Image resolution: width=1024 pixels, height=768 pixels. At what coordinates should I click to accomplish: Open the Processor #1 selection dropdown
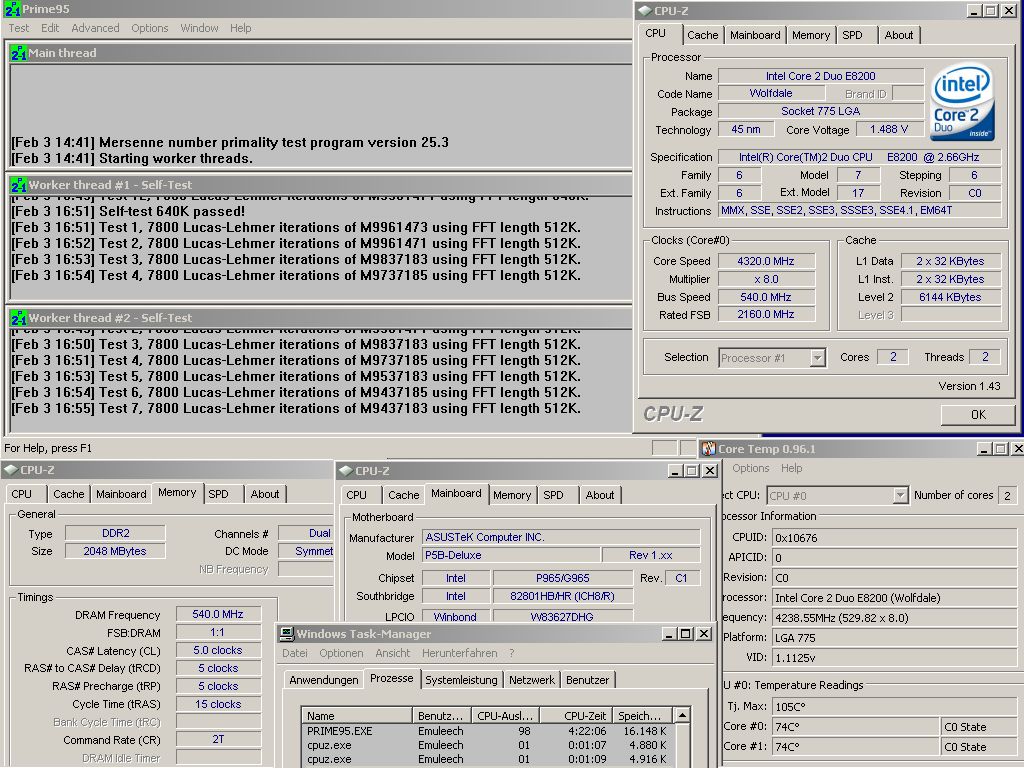coord(818,358)
